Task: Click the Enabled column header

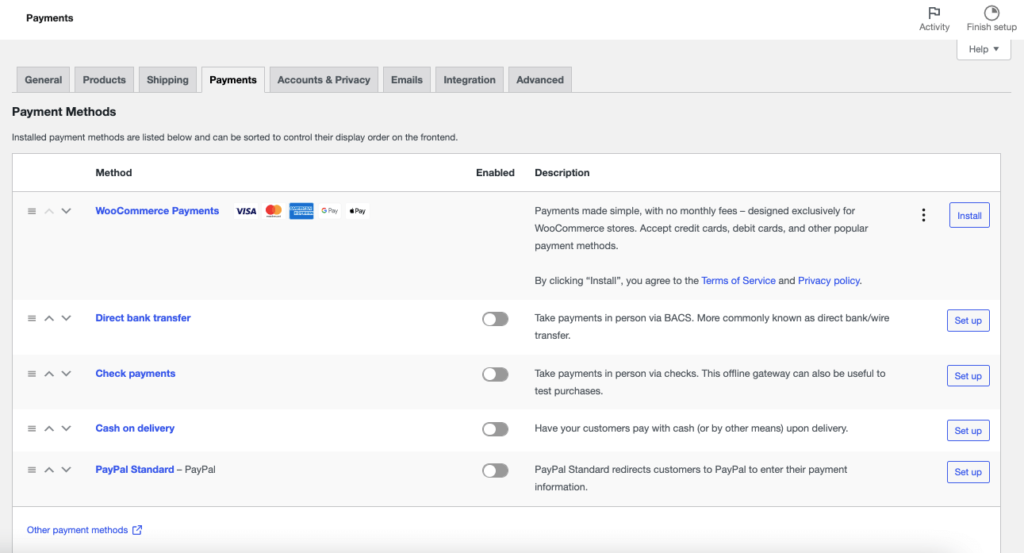Action: pos(495,172)
